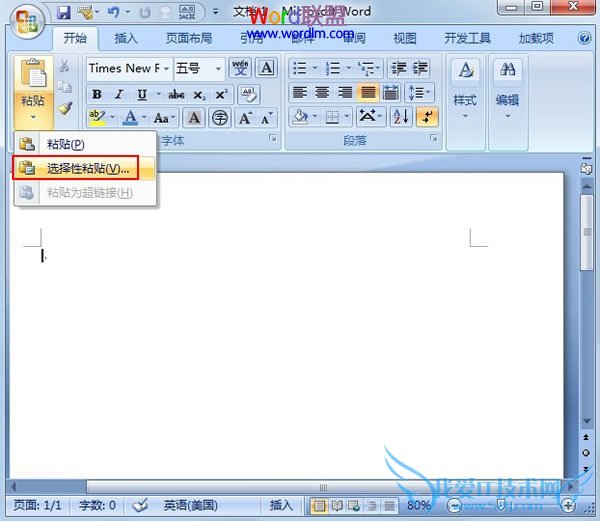Toggle align text left
Image resolution: width=600 pixels, height=521 pixels.
(x=300, y=93)
